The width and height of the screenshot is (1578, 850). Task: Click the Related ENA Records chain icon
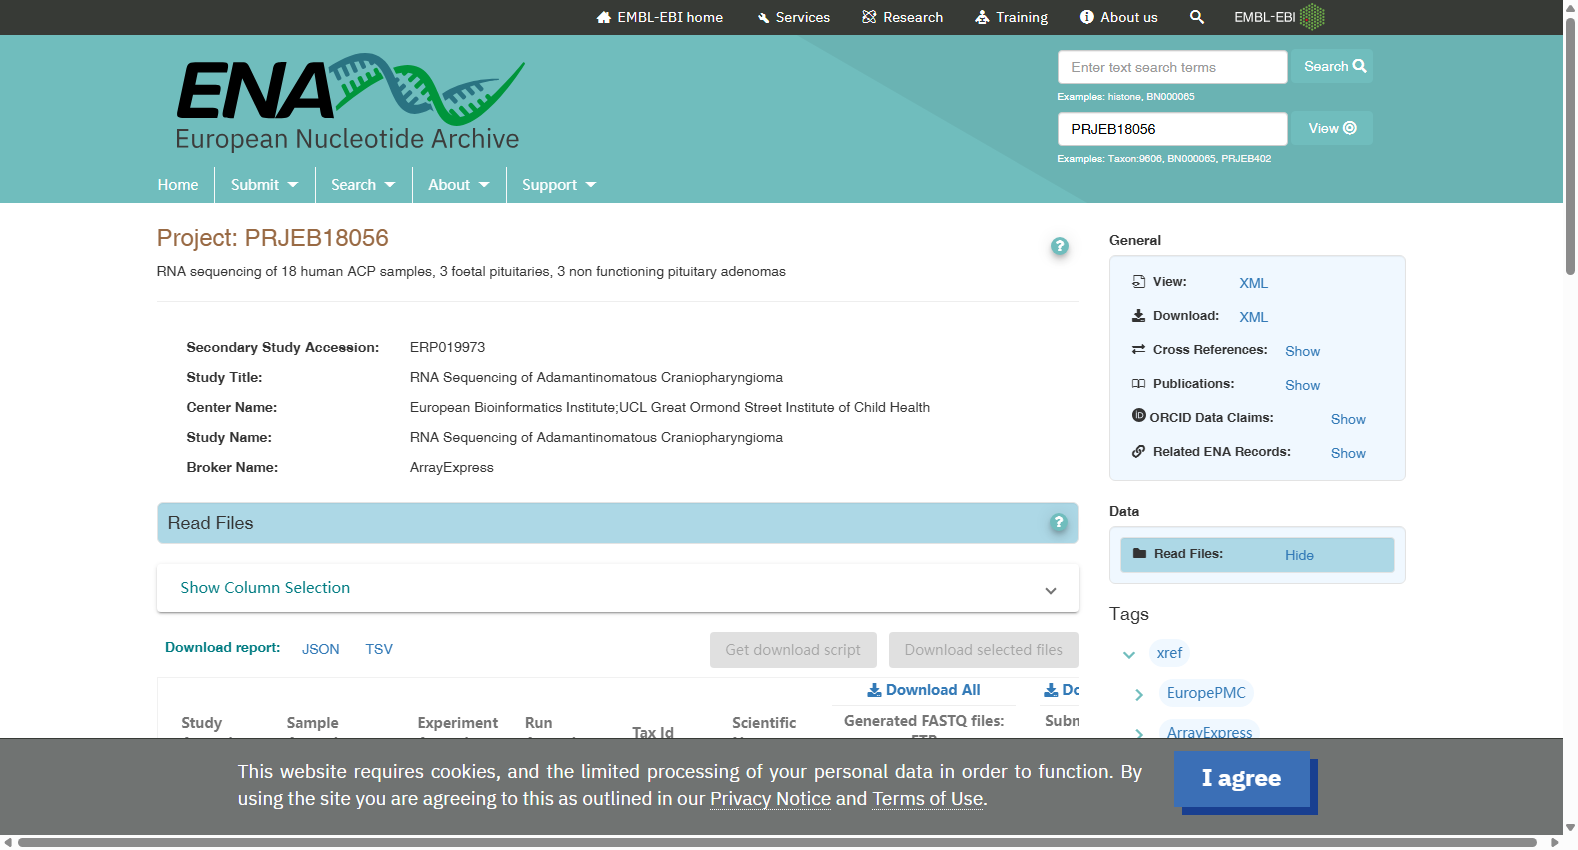pos(1138,451)
